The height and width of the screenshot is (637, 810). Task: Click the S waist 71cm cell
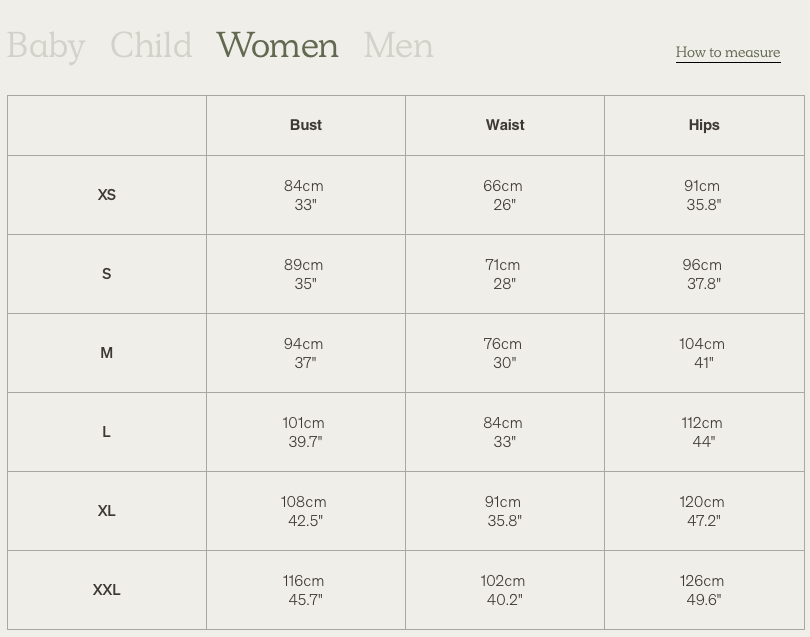505,274
